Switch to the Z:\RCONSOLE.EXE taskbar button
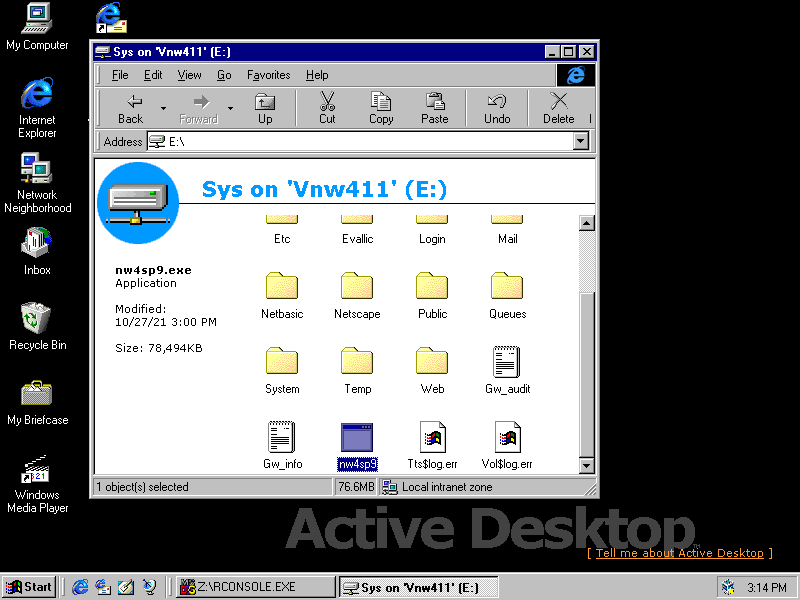This screenshot has height=600, width=800. [256, 587]
